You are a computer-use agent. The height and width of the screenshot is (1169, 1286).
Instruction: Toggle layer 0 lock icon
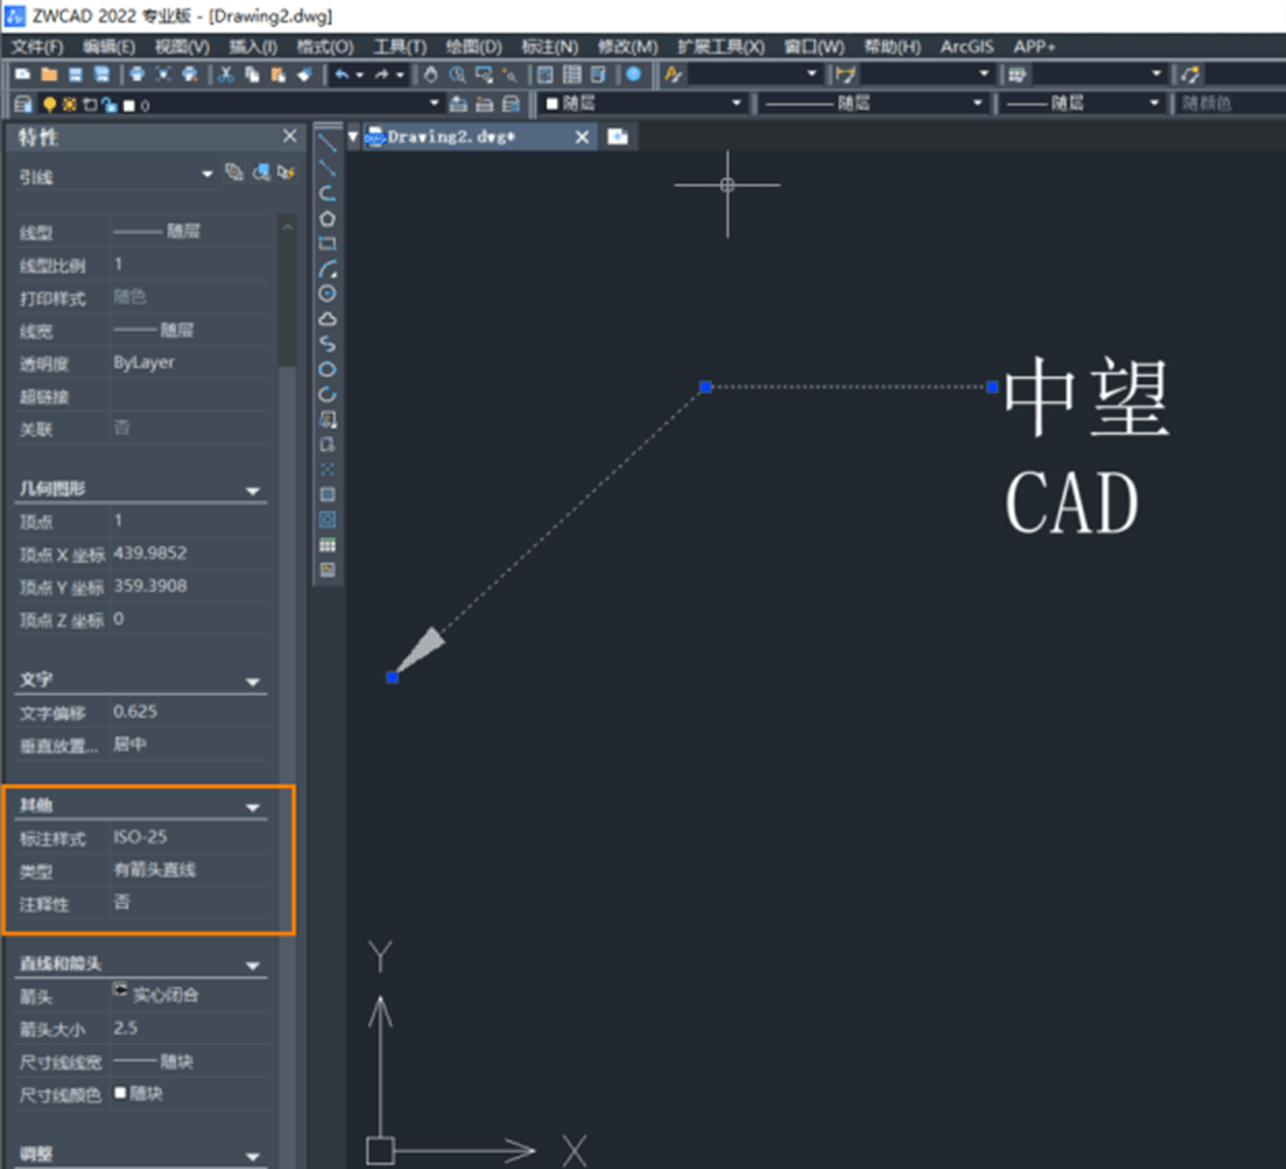click(x=108, y=105)
